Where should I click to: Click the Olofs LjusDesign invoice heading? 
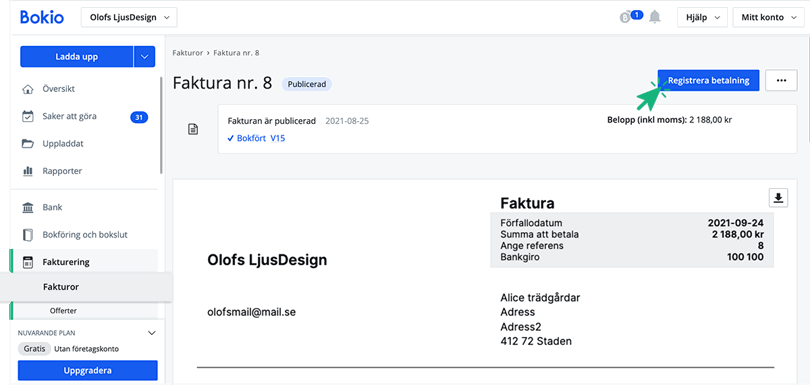(x=267, y=260)
